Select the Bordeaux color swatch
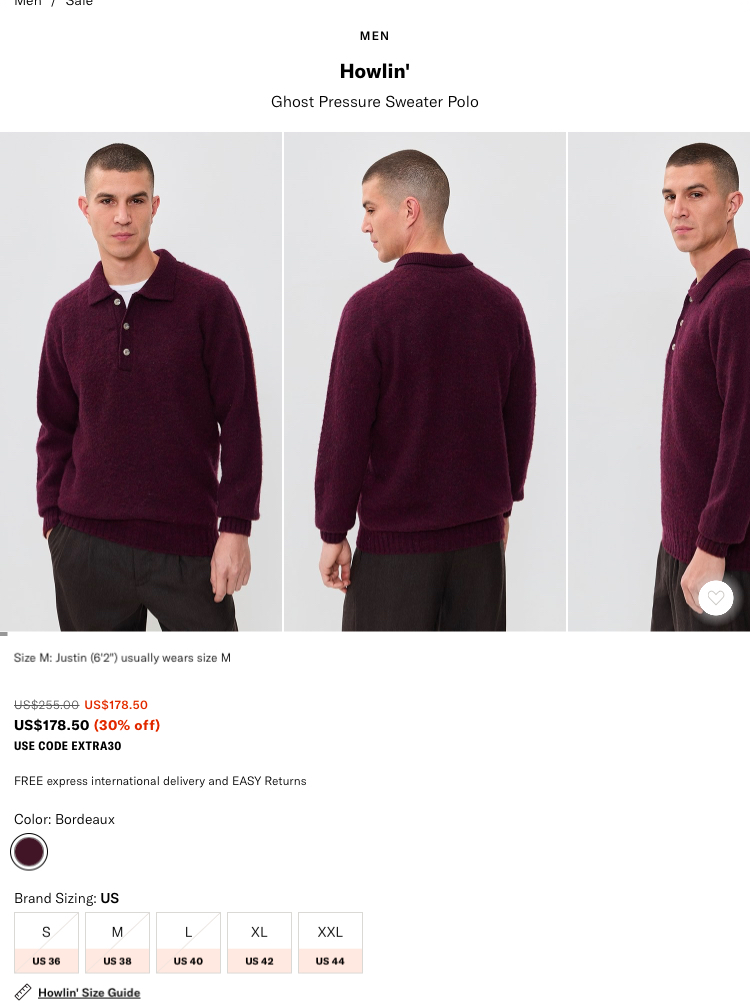750x1008 pixels. tap(29, 852)
